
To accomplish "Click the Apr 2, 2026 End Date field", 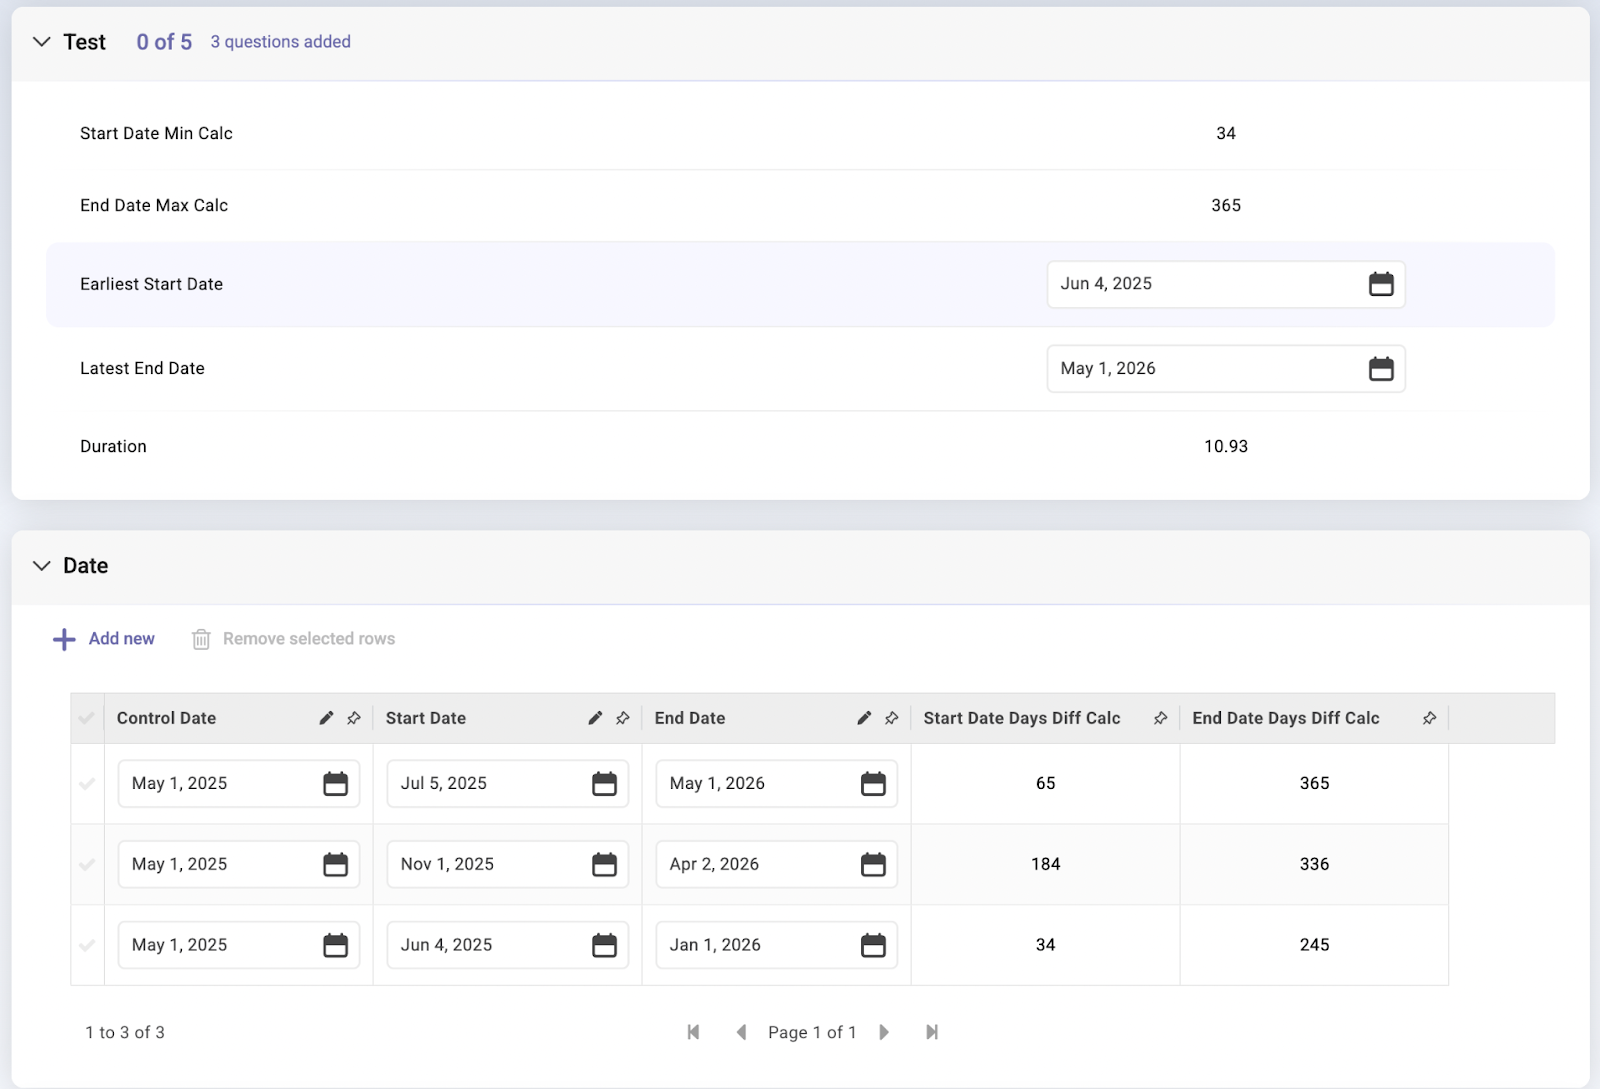I will tap(777, 864).
